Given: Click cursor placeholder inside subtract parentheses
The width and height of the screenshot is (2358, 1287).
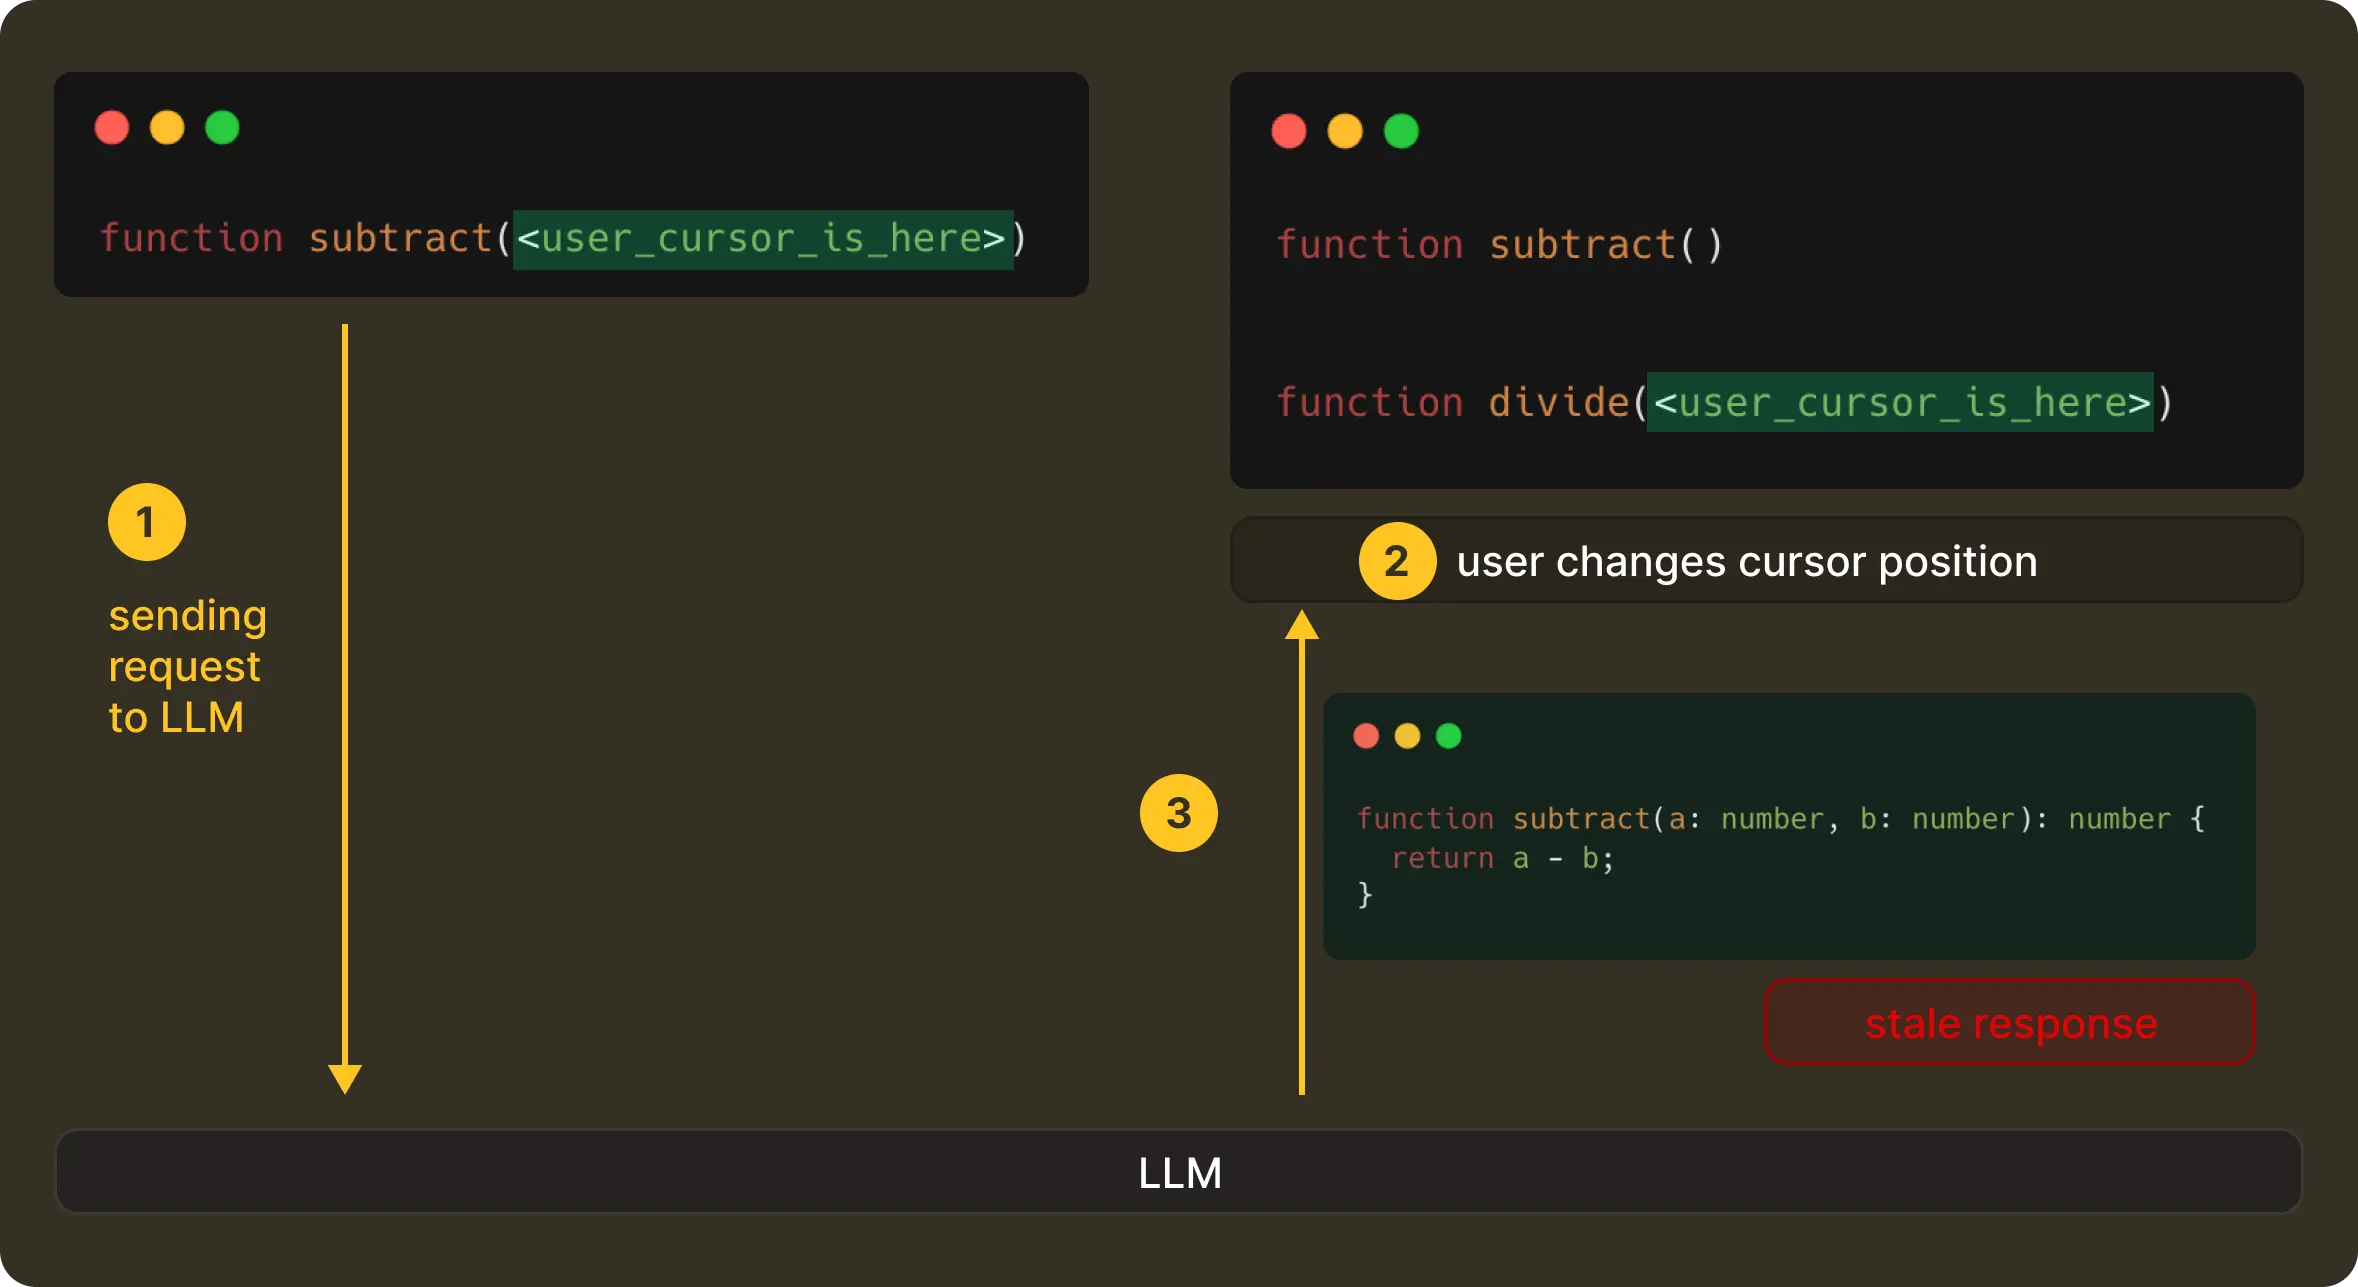Looking at the screenshot, I should tap(762, 239).
